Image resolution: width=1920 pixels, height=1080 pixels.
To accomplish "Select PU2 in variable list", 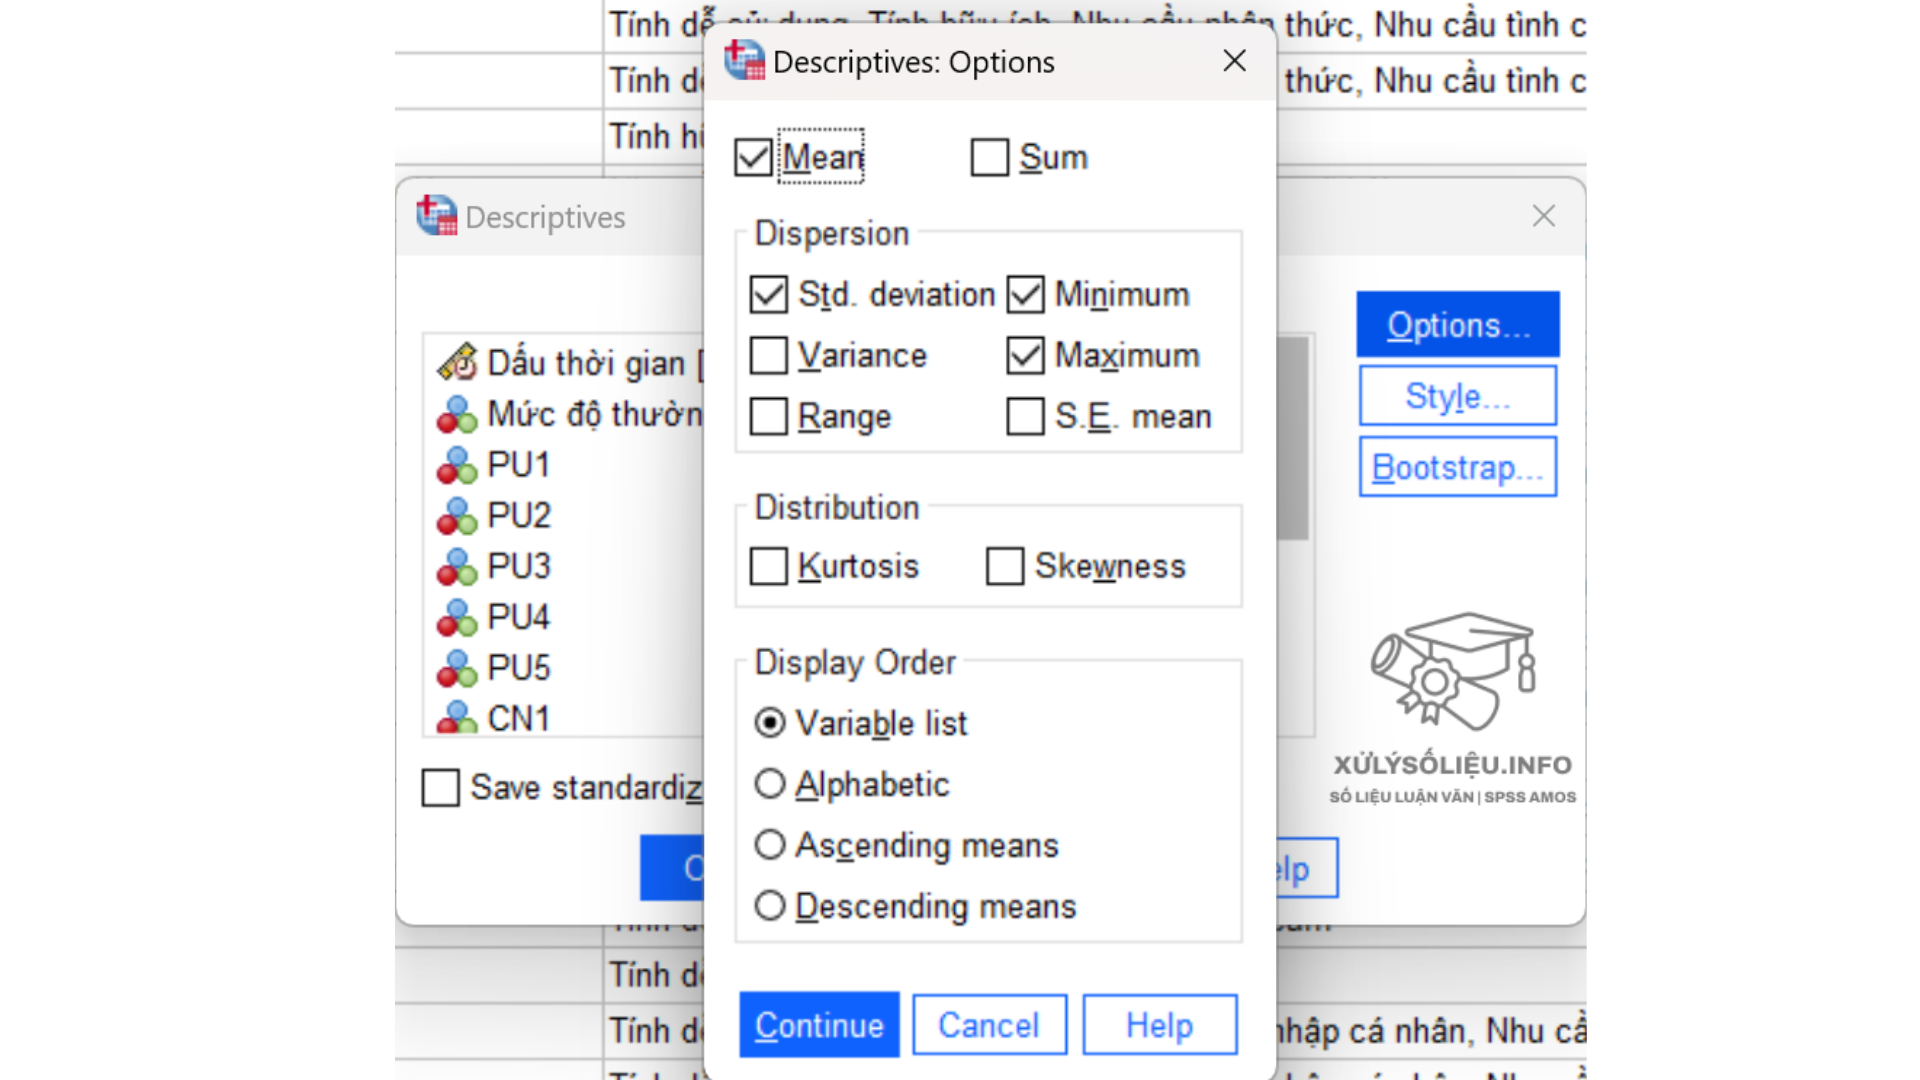I will tap(519, 516).
